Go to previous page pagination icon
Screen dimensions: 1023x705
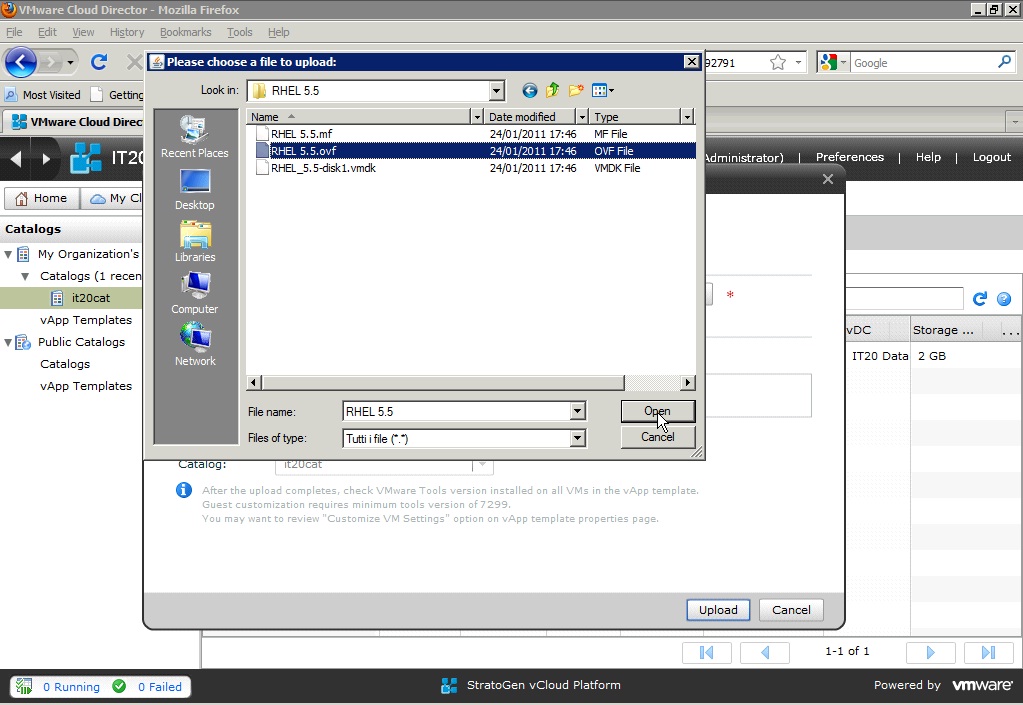pyautogui.click(x=765, y=652)
